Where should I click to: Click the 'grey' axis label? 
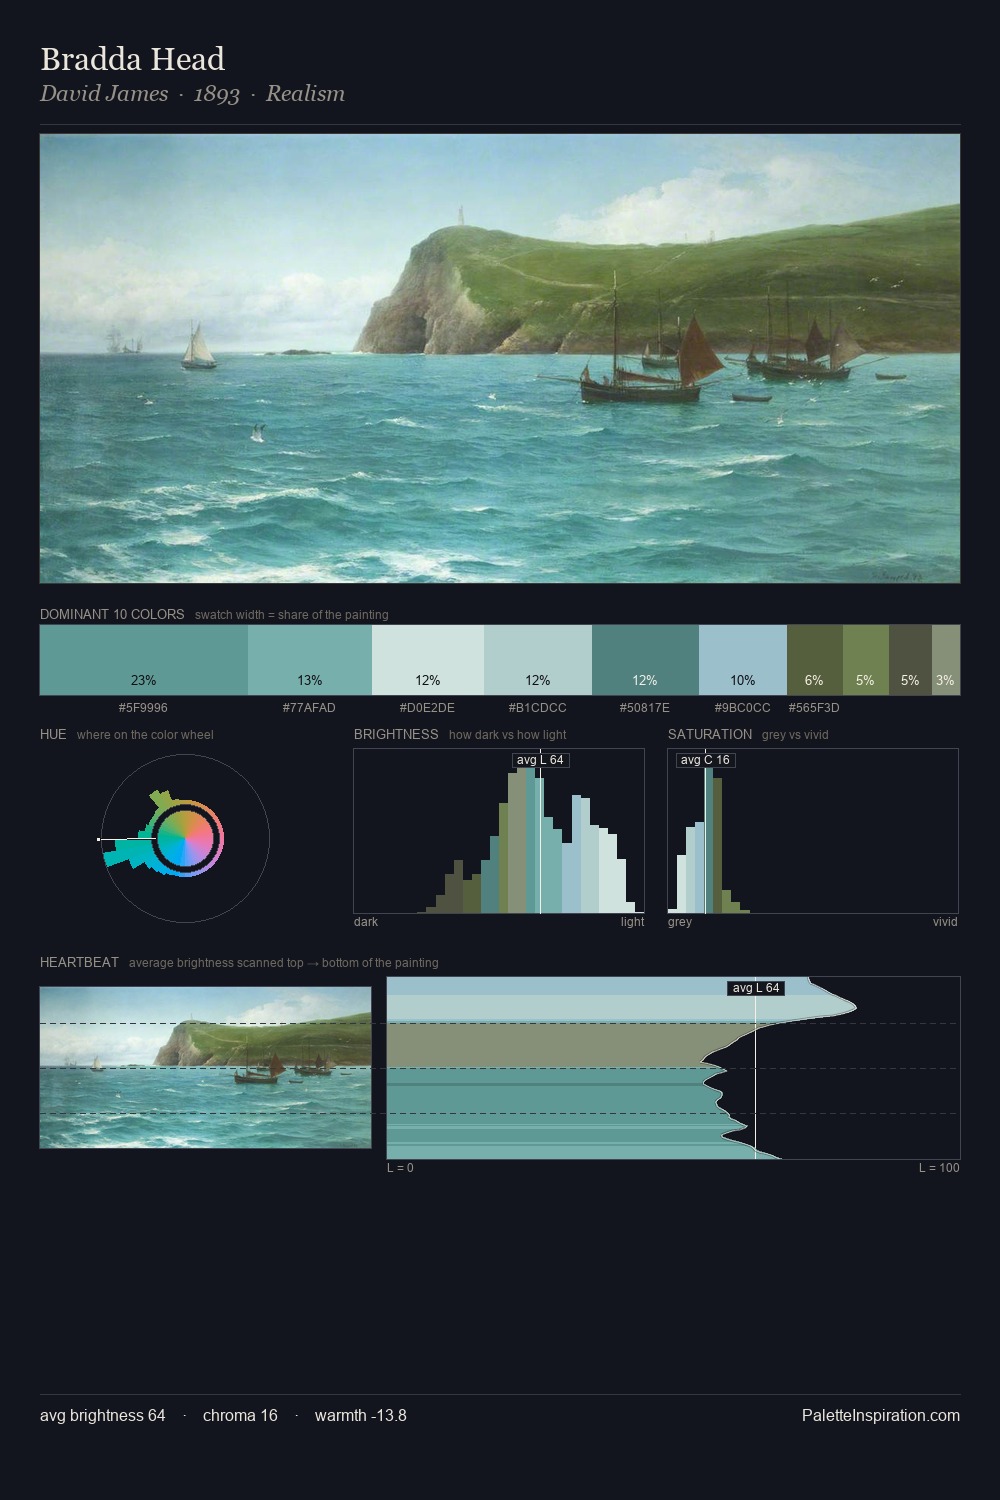[x=680, y=922]
